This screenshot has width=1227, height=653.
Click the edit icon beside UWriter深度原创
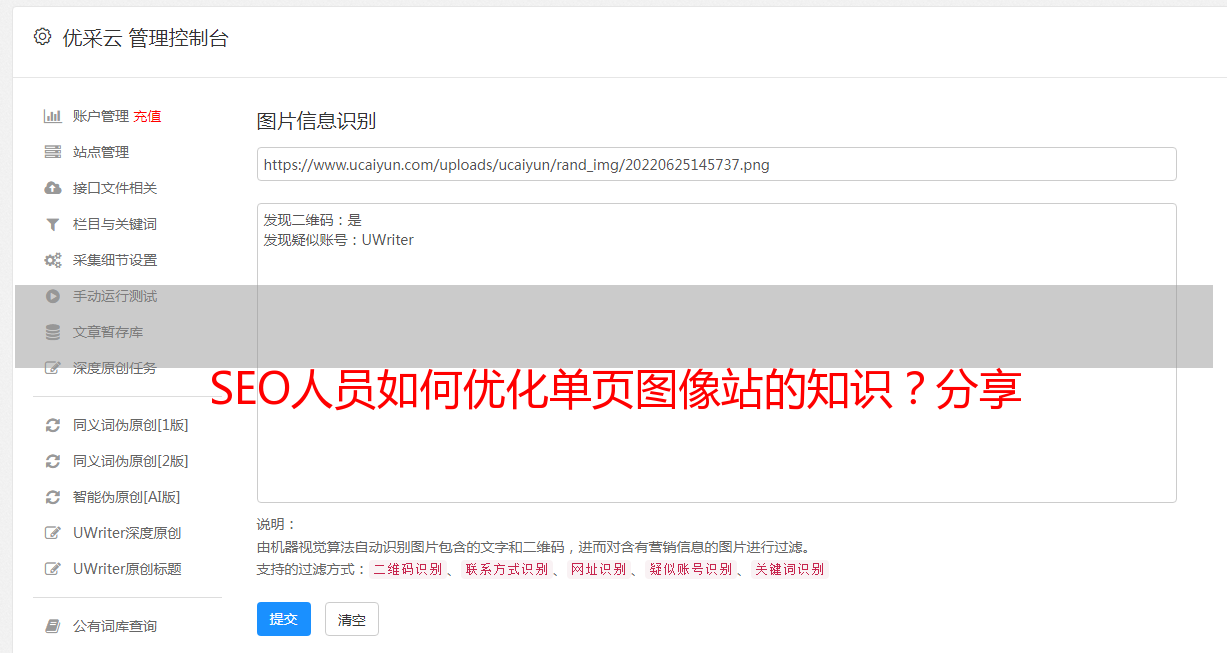(x=53, y=533)
